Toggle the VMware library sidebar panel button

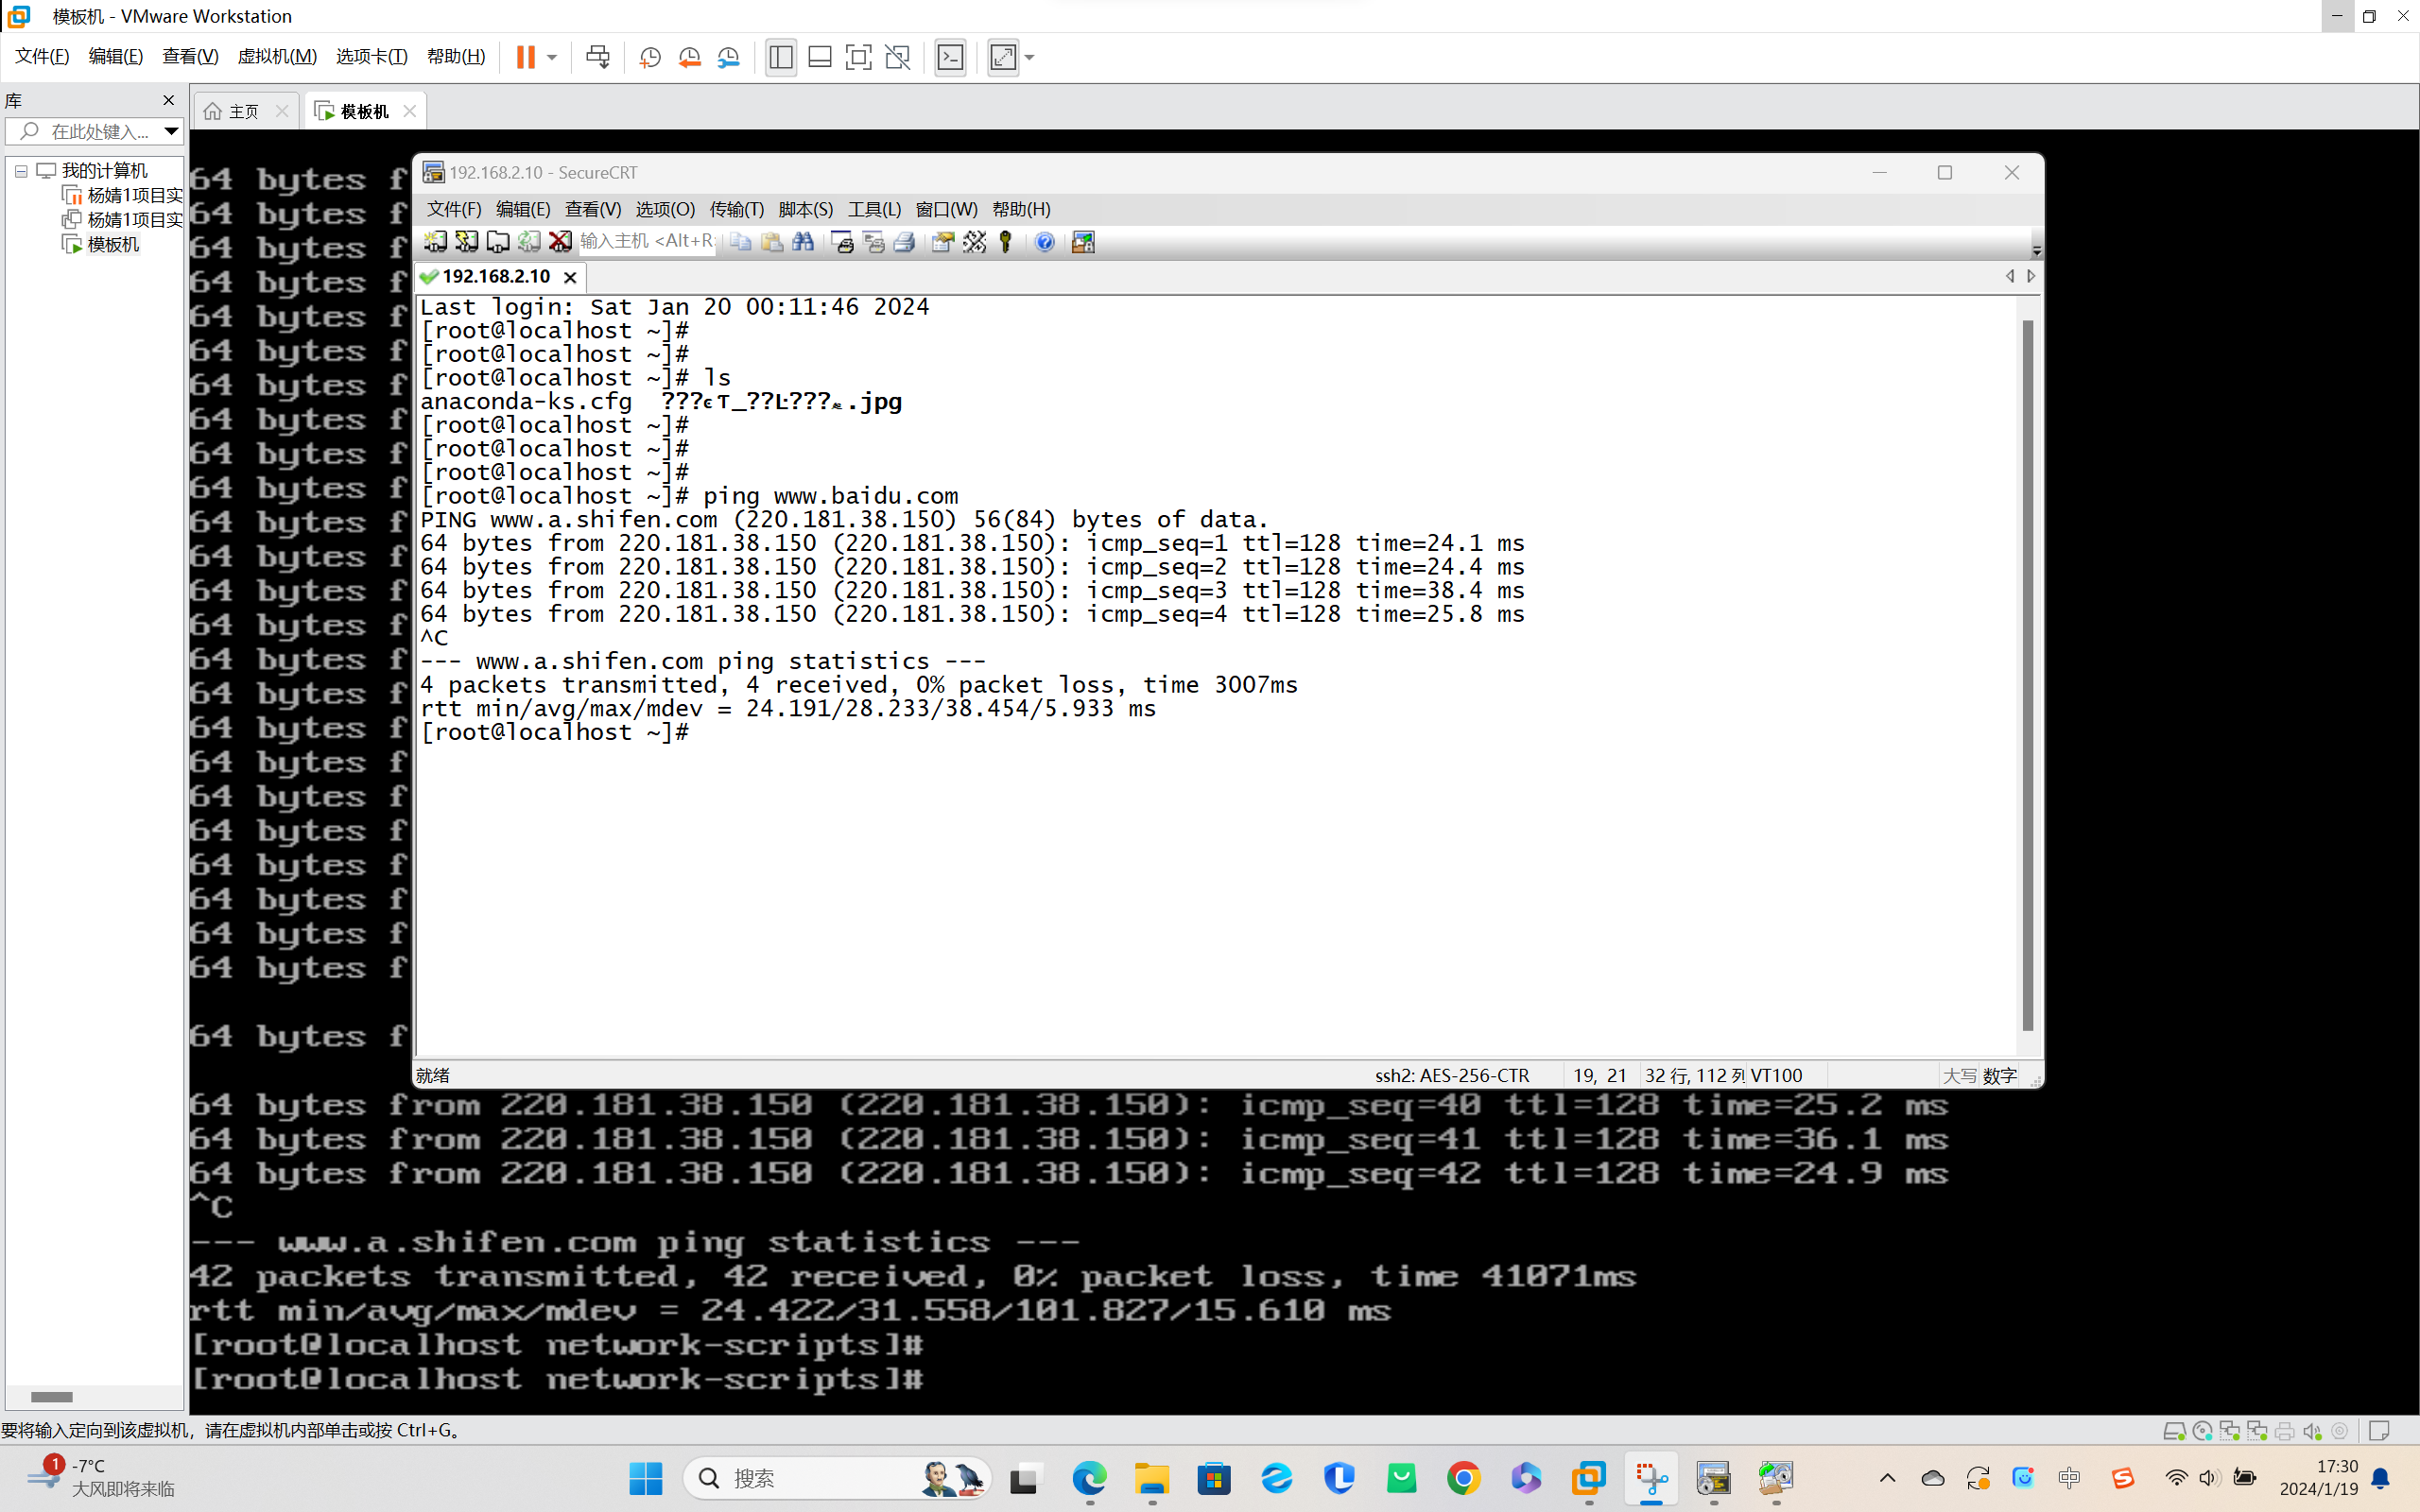click(781, 57)
